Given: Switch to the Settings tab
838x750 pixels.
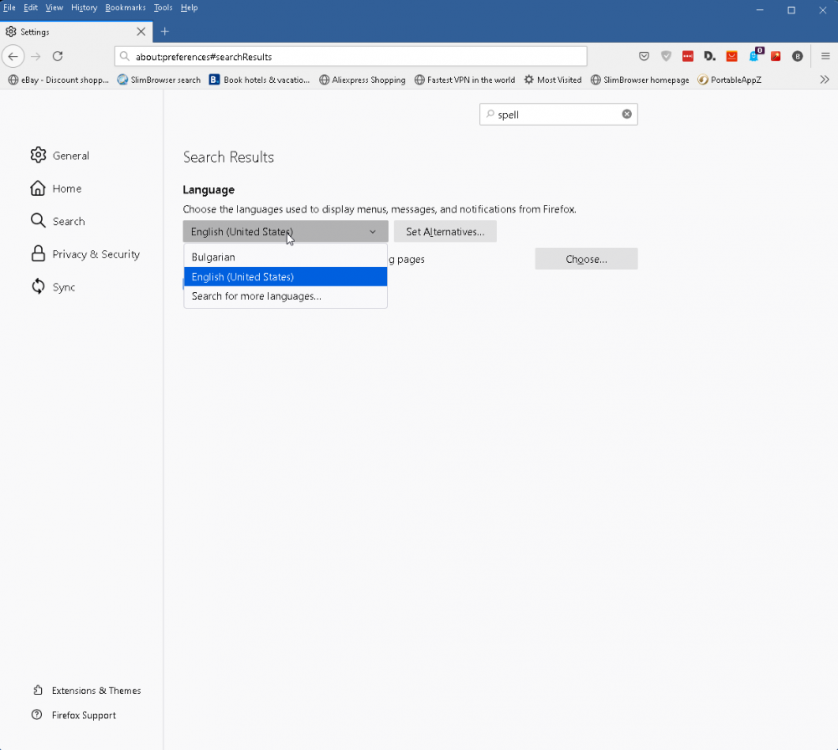Looking at the screenshot, I should pos(76,32).
